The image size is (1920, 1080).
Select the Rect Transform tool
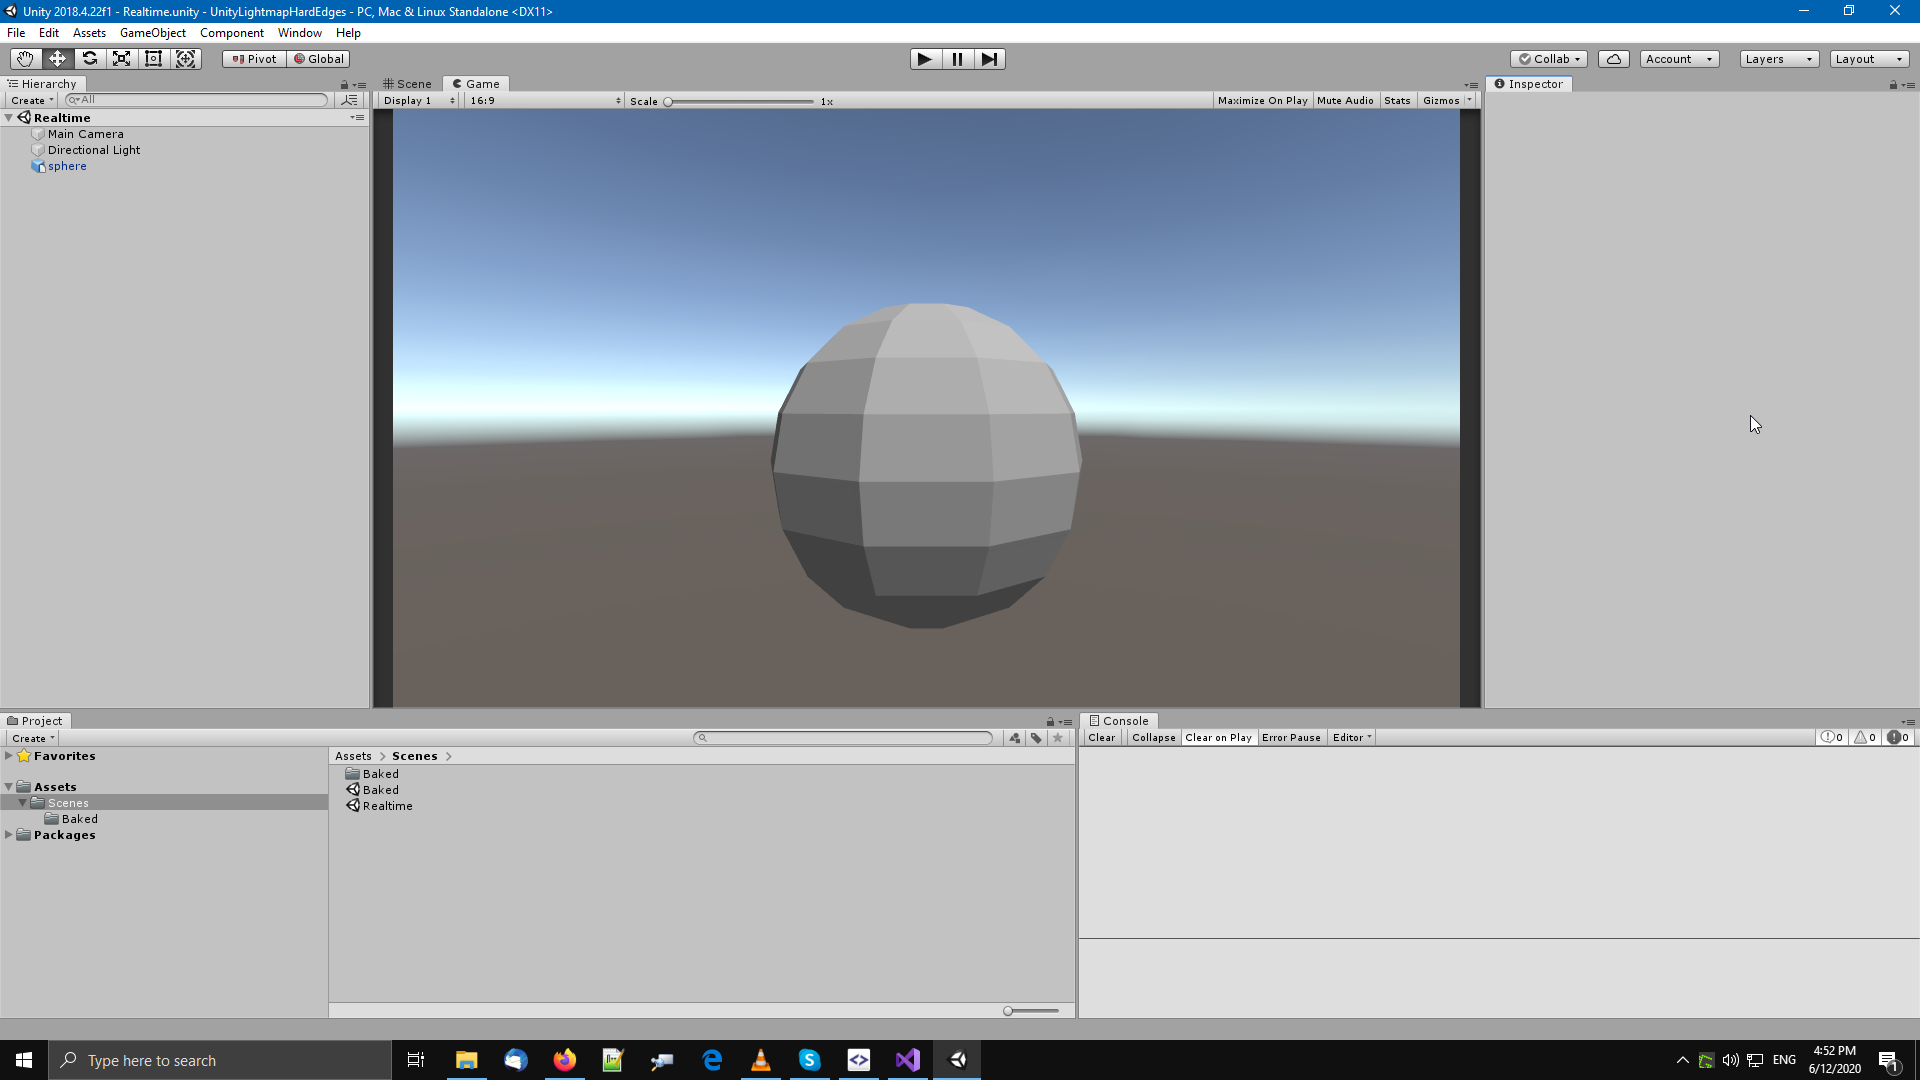pyautogui.click(x=154, y=59)
